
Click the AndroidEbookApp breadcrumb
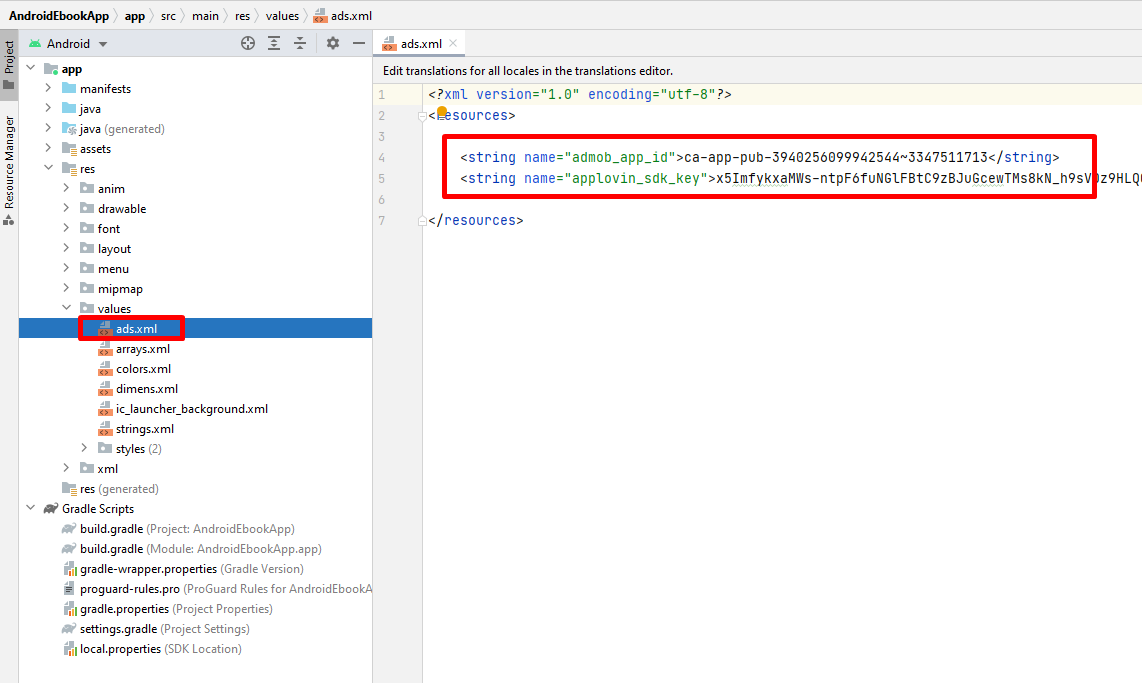[58, 16]
